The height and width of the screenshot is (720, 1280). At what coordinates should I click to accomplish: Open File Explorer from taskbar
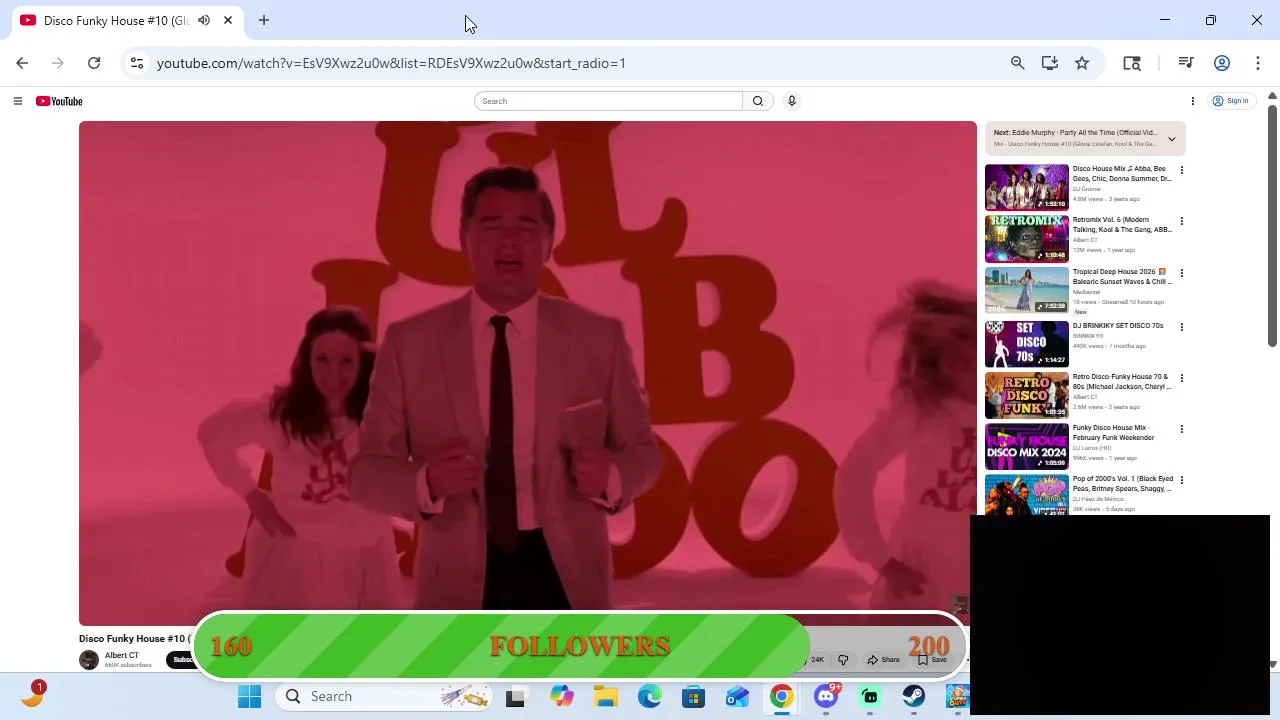click(605, 696)
